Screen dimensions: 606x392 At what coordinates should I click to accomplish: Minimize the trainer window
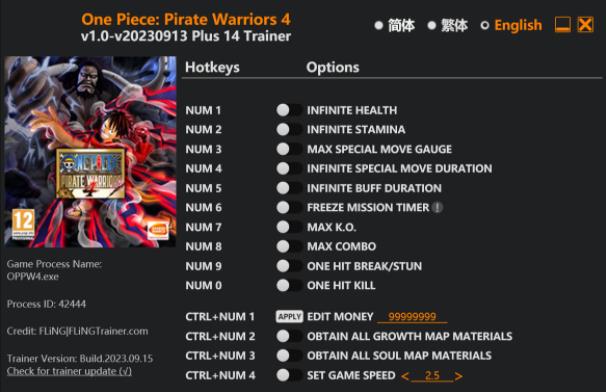562,25
